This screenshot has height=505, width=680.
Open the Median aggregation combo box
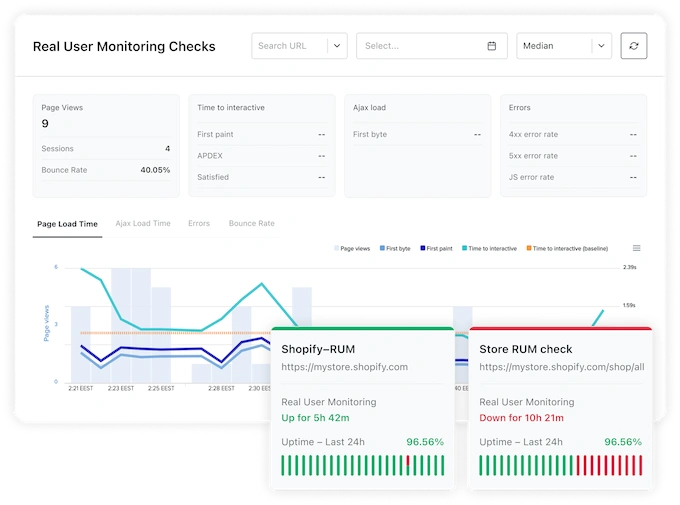coord(564,46)
